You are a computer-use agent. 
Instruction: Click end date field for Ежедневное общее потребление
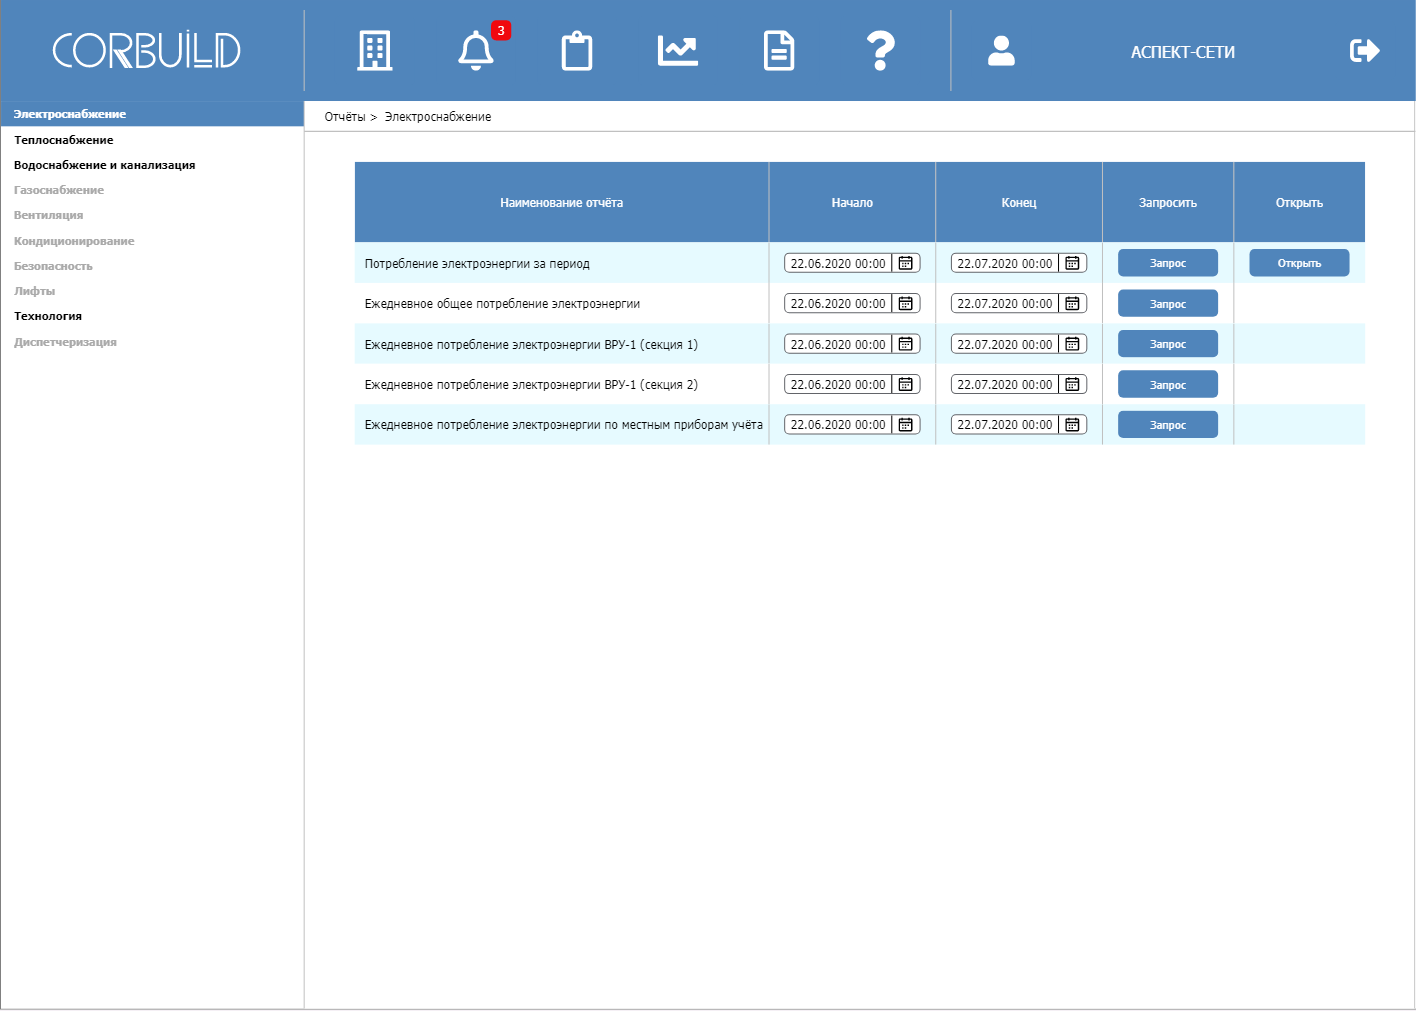coord(1005,303)
